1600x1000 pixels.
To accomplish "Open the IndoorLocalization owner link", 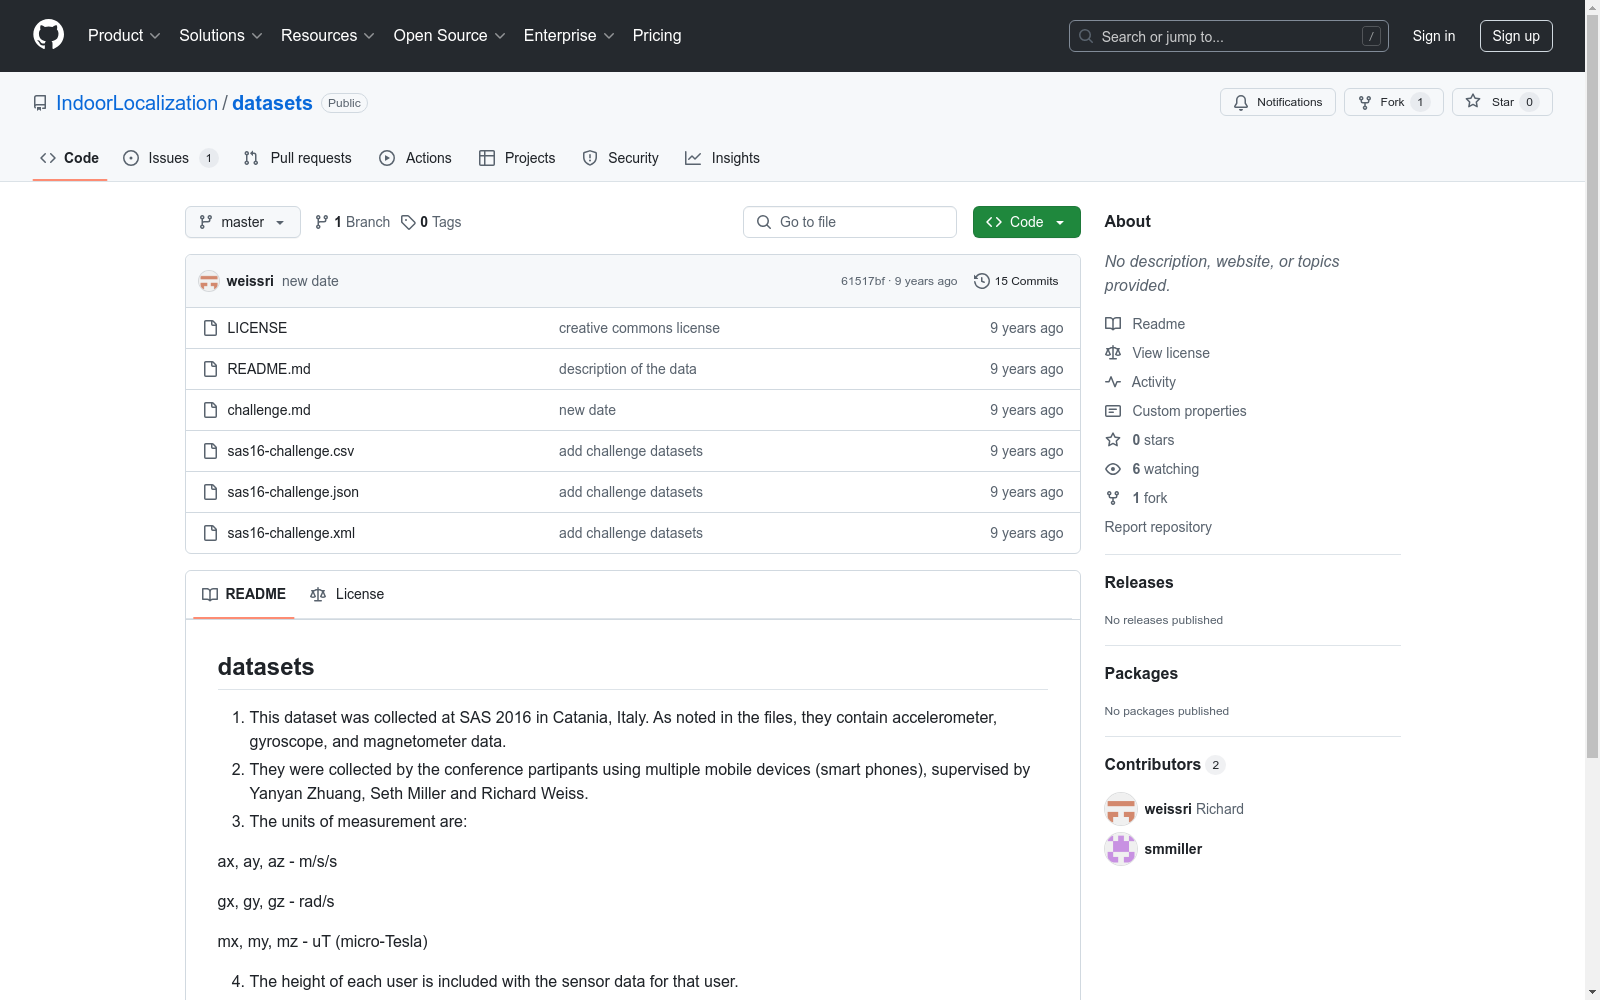I will (137, 103).
